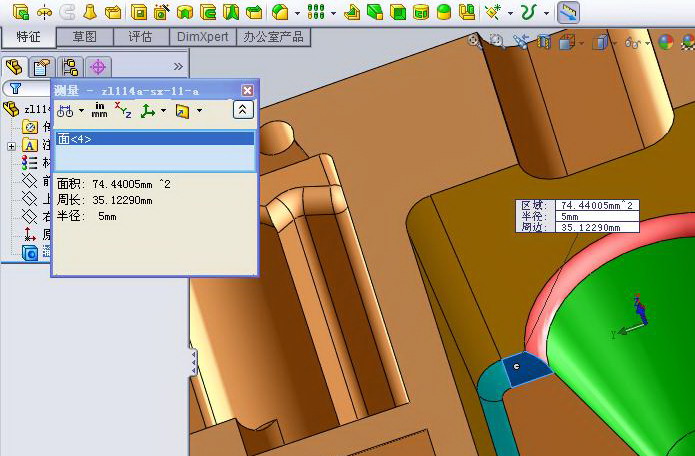This screenshot has width=695, height=456.
Task: Expand the Curves dropdown arrow
Action: pyautogui.click(x=546, y=13)
